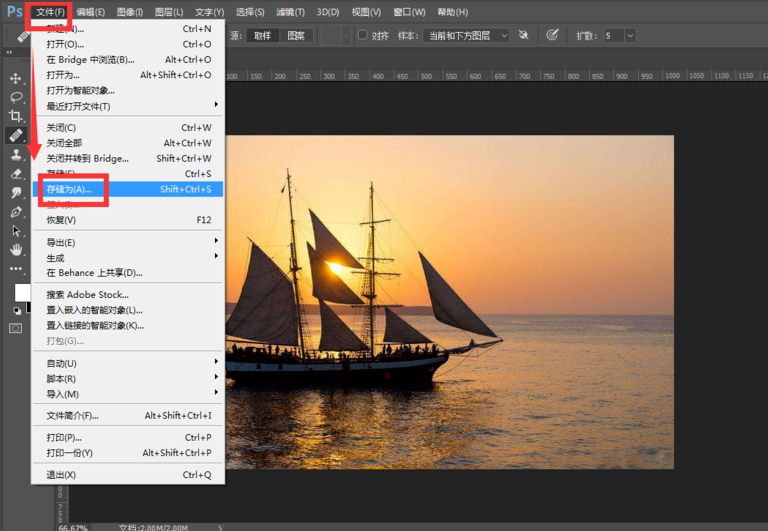Screen dimensions: 768x531
Task: Select the Crop tool
Action: point(16,116)
